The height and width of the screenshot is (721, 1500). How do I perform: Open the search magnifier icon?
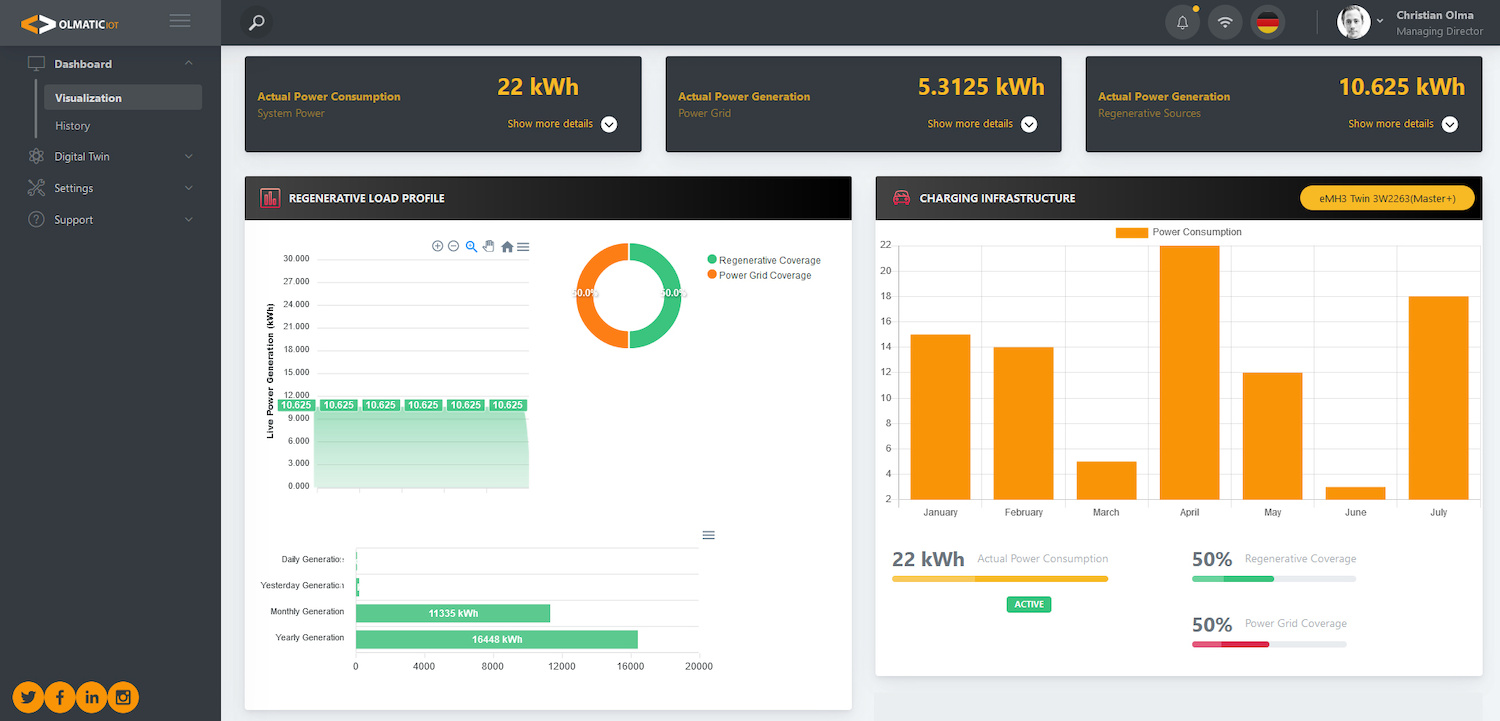pyautogui.click(x=257, y=22)
